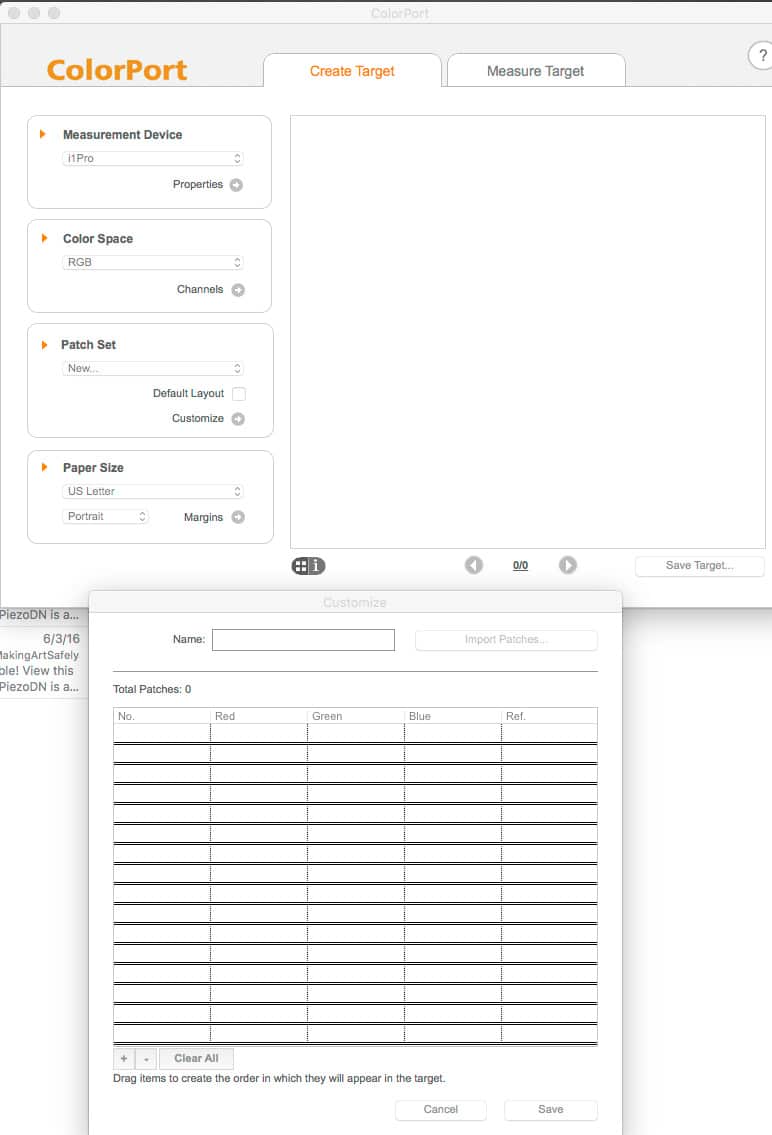Click the Green column header
The height and width of the screenshot is (1135, 772).
pos(355,716)
